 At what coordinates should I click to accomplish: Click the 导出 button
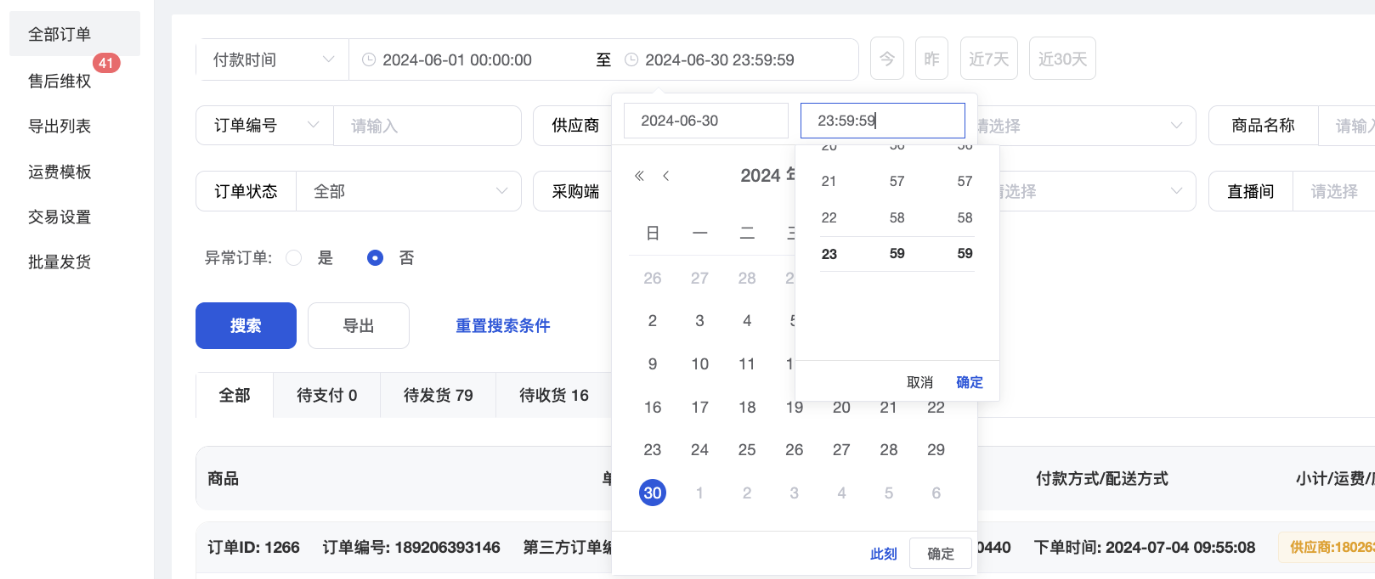point(358,326)
